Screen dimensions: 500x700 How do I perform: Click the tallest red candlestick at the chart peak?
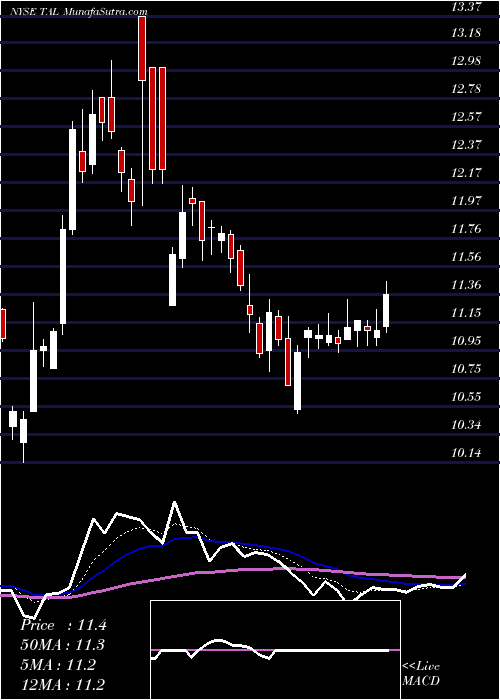coord(142,48)
